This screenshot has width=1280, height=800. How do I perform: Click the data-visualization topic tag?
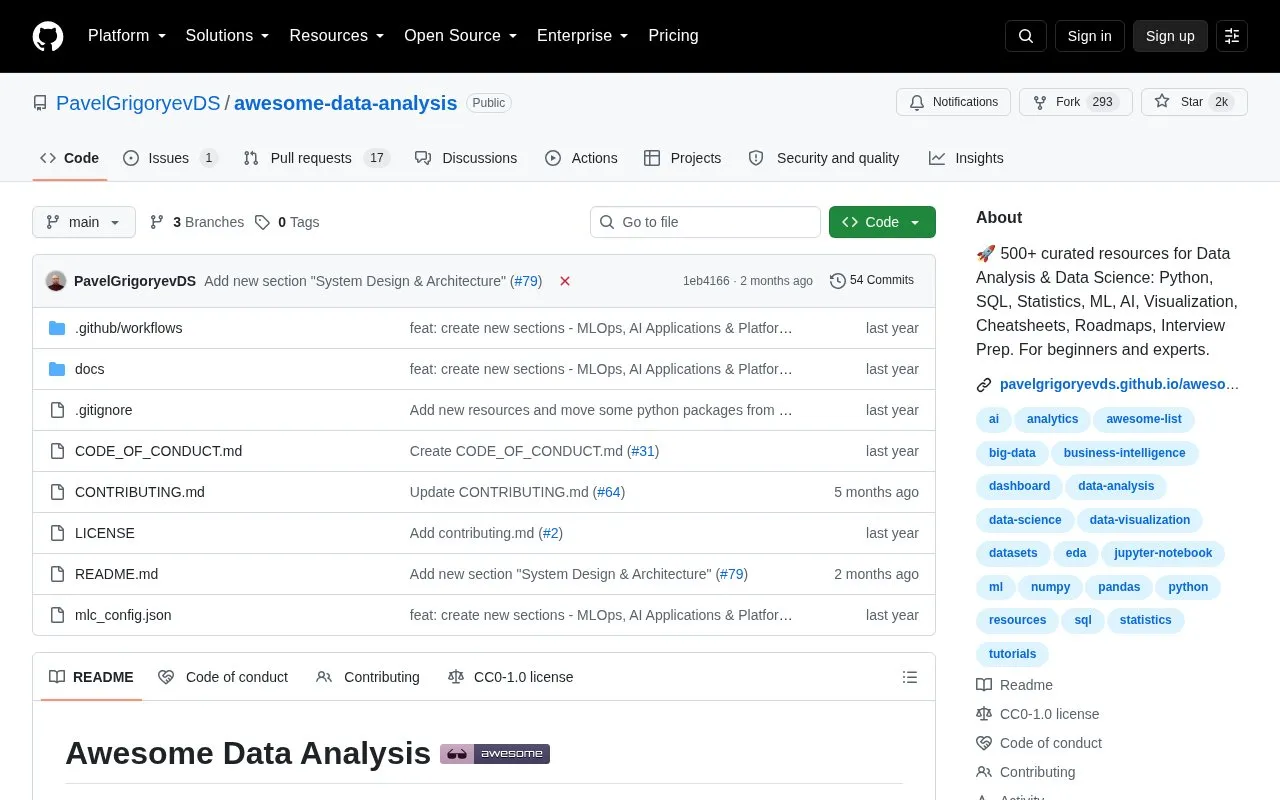pyautogui.click(x=1140, y=520)
